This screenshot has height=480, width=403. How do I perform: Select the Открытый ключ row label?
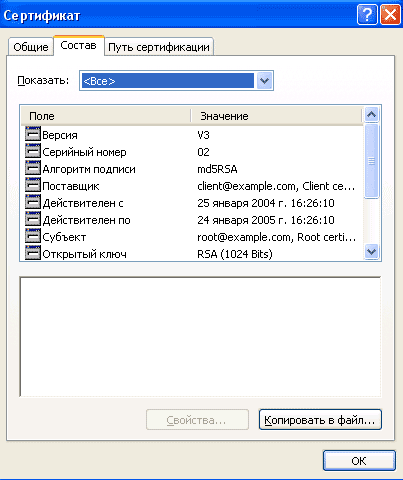tap(84, 254)
